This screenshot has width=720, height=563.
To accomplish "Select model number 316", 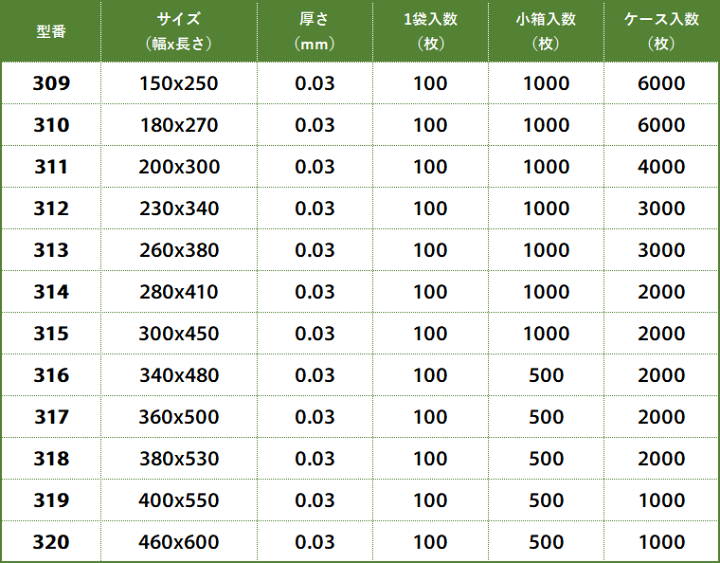I will coord(51,375).
